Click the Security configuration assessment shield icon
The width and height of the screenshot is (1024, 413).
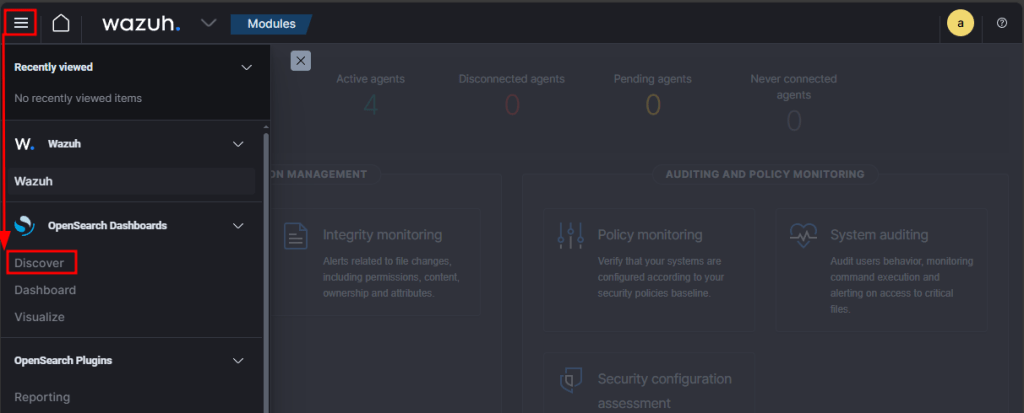(570, 381)
